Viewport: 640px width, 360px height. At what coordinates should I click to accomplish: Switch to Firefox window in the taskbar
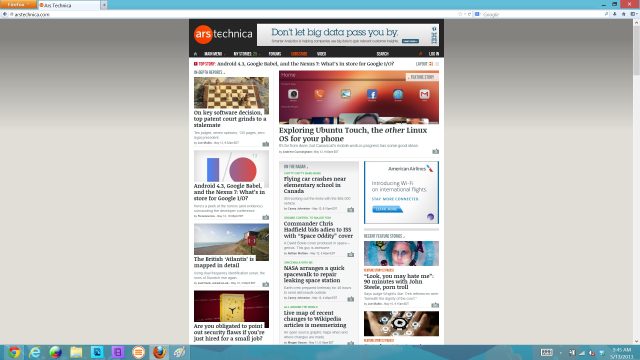(x=159, y=352)
